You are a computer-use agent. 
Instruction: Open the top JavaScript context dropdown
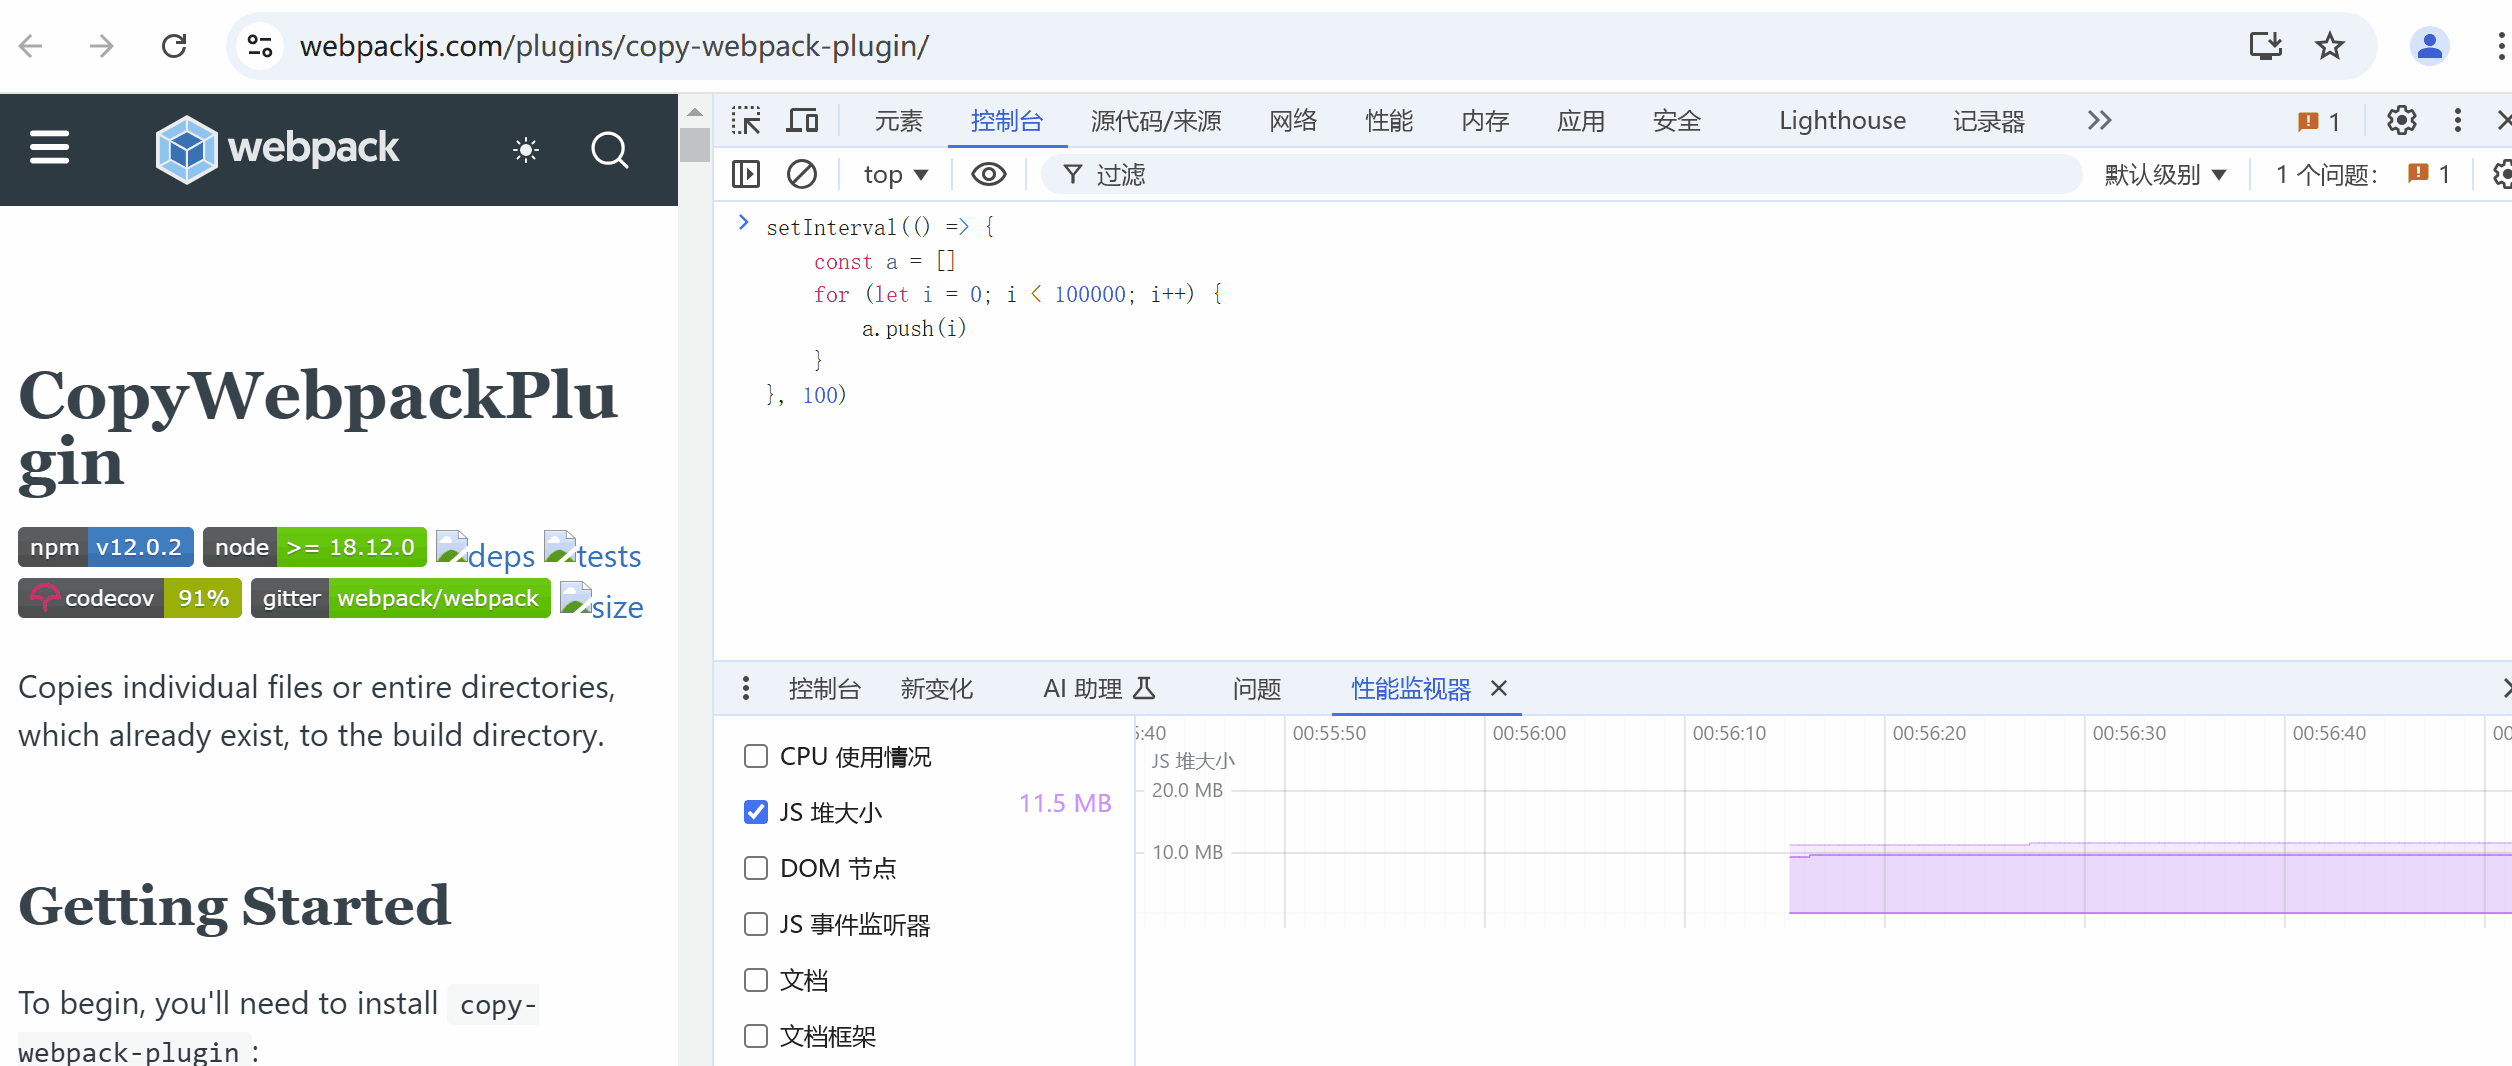(x=896, y=175)
